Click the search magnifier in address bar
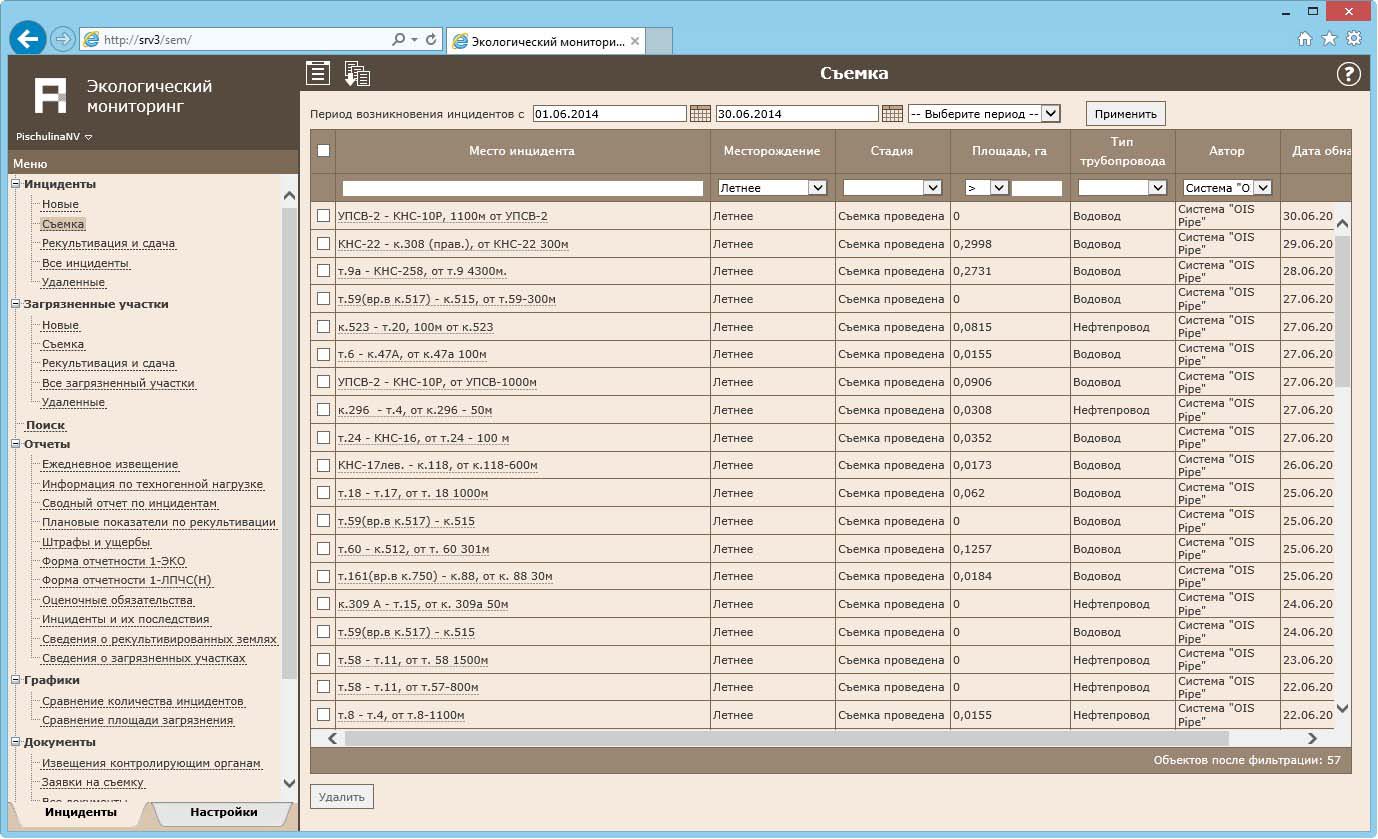The image size is (1378, 839). coord(398,40)
